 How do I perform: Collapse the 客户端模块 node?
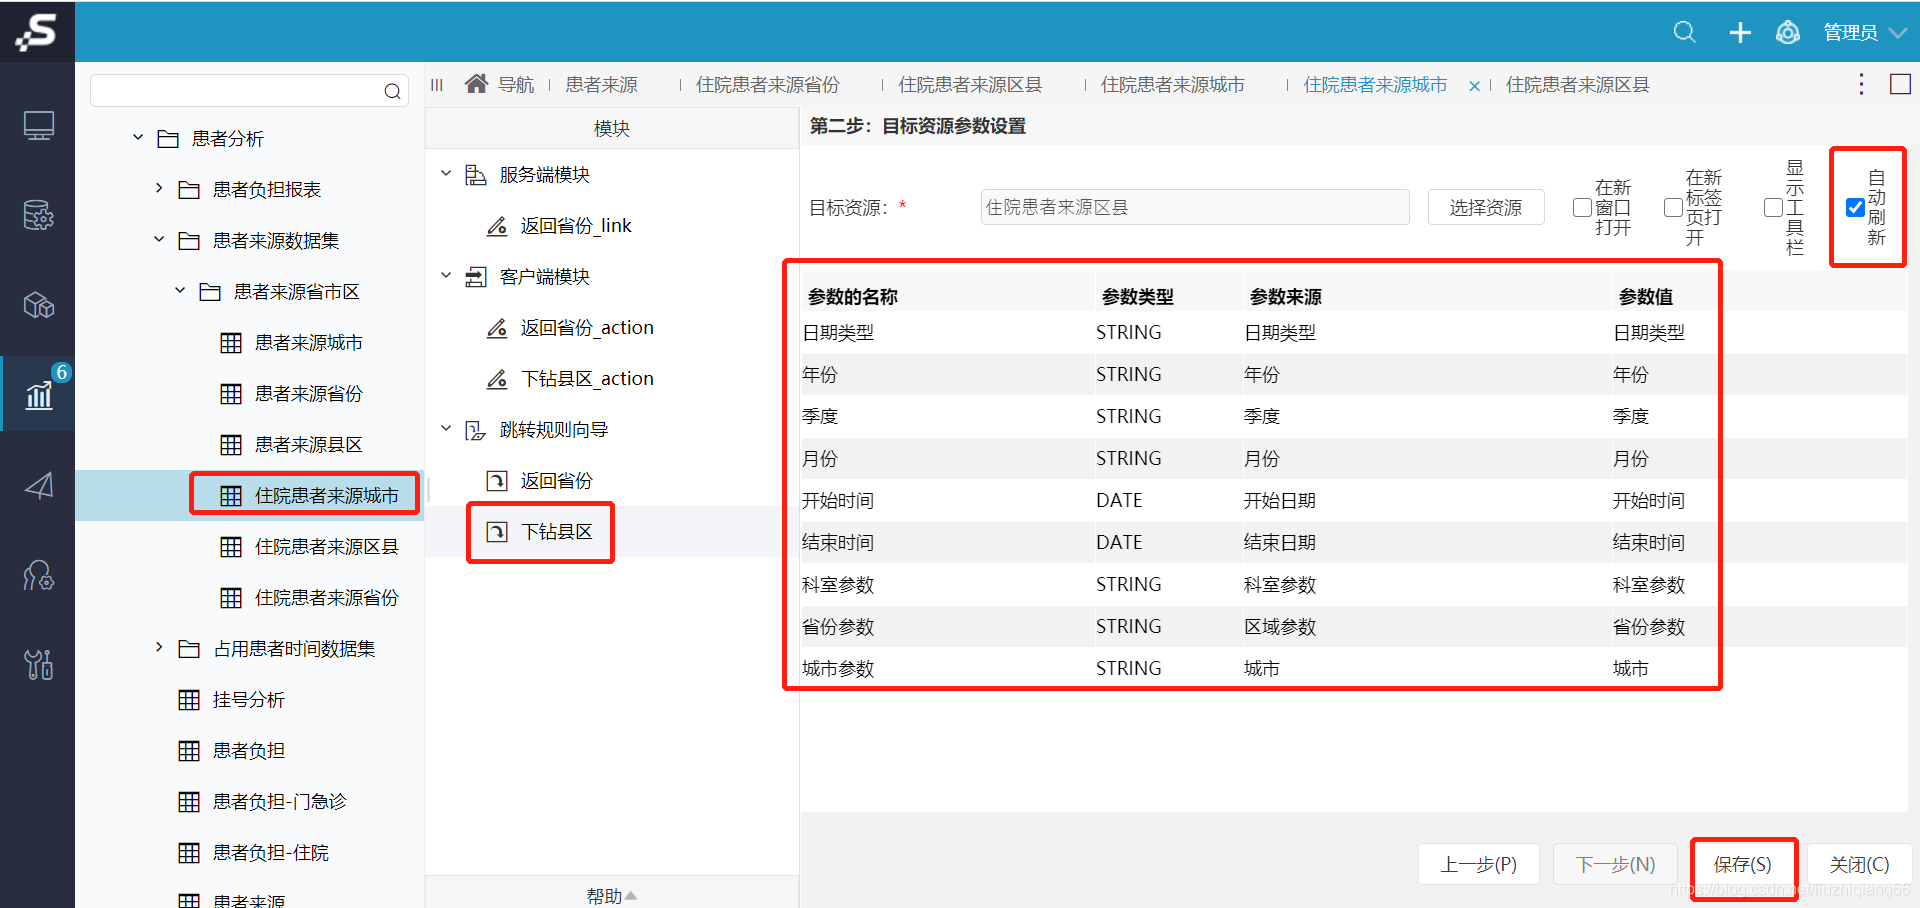click(446, 276)
